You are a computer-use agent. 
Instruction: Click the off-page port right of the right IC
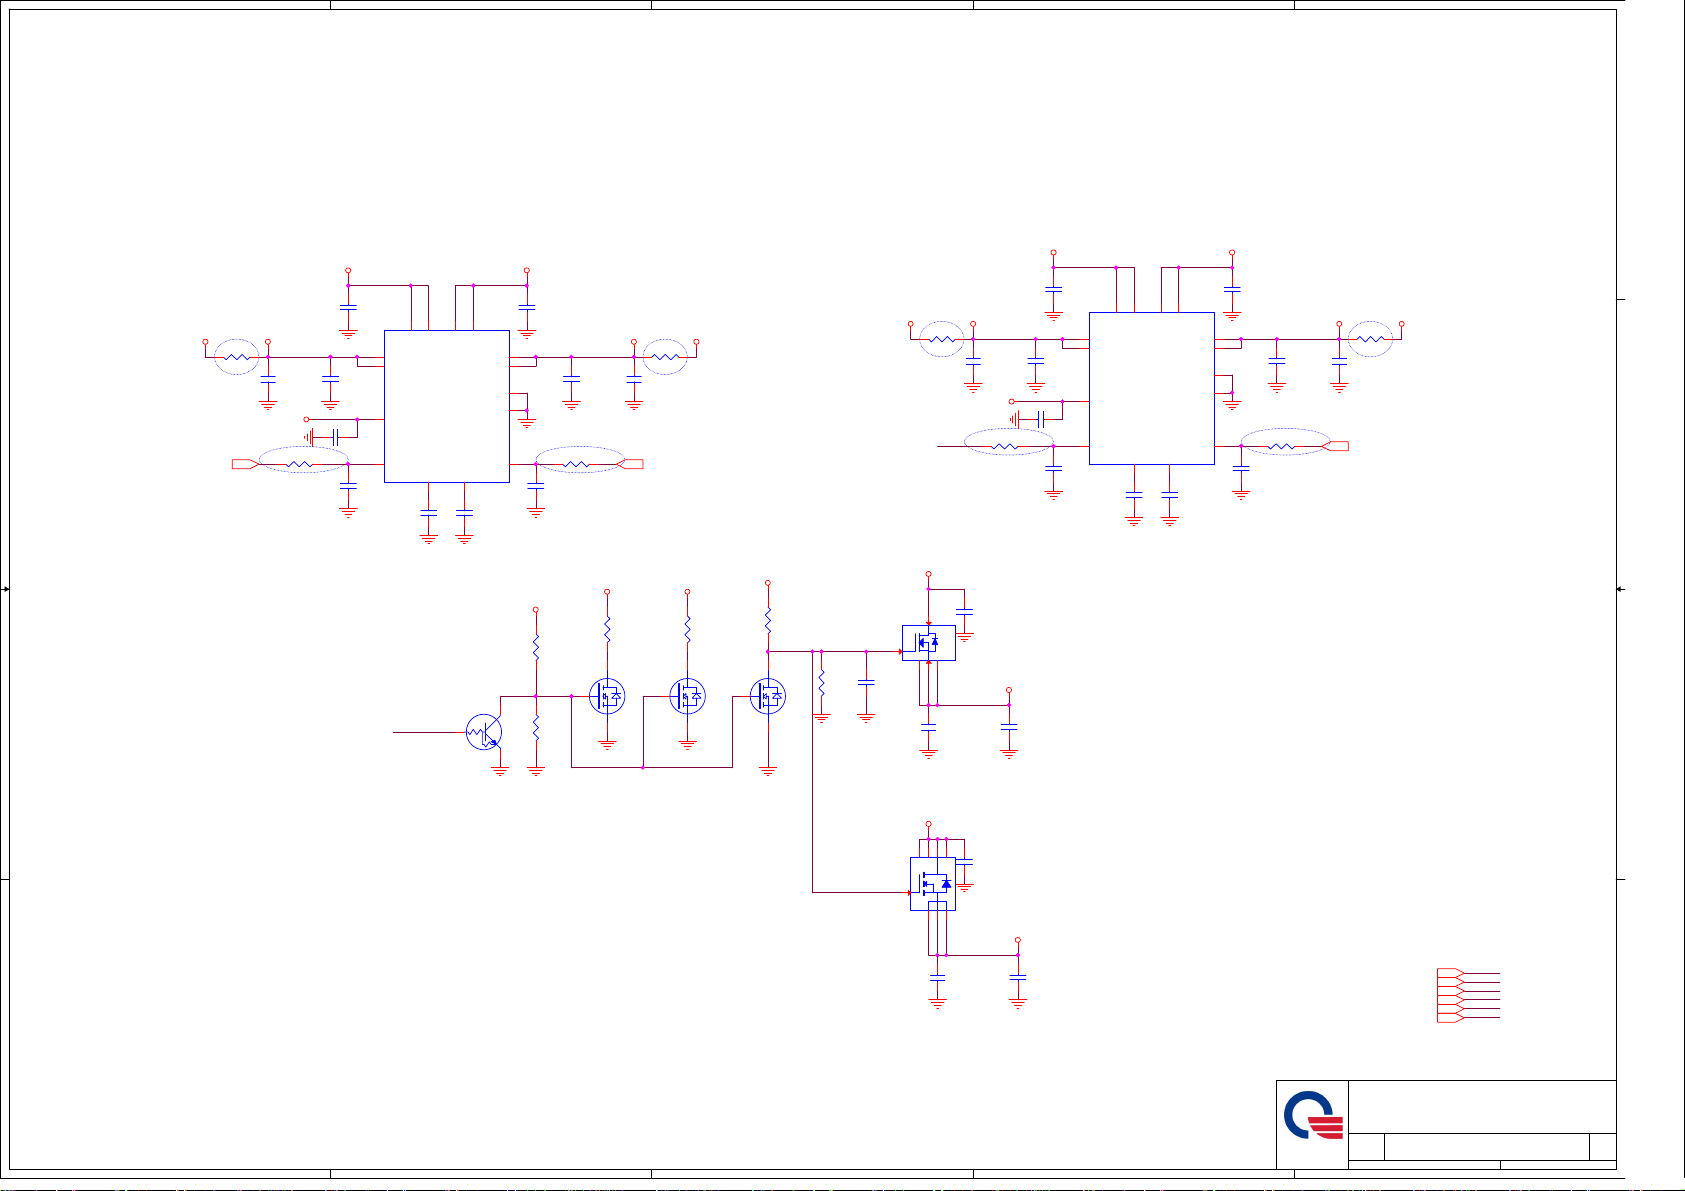(x=1335, y=446)
